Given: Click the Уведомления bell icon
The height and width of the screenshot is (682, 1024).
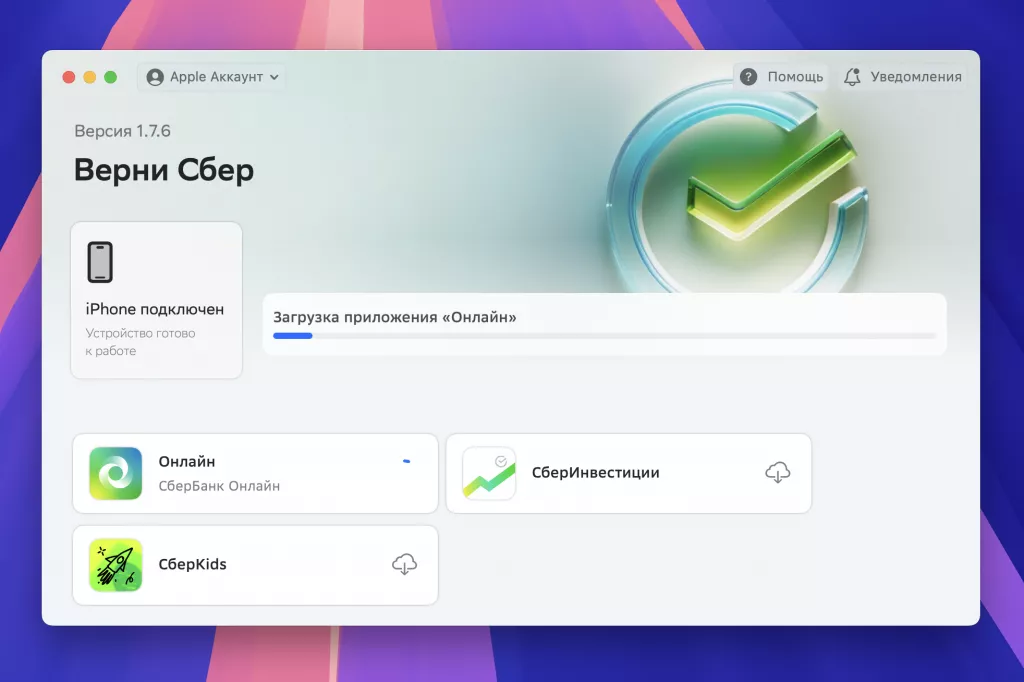Looking at the screenshot, I should [852, 76].
